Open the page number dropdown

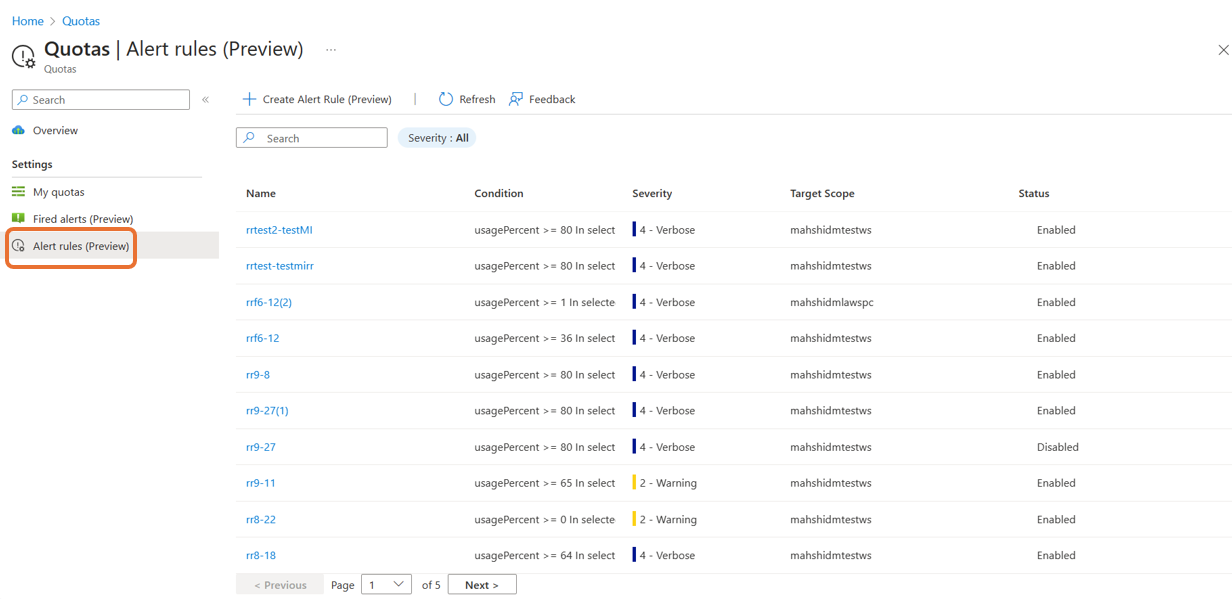pos(386,585)
